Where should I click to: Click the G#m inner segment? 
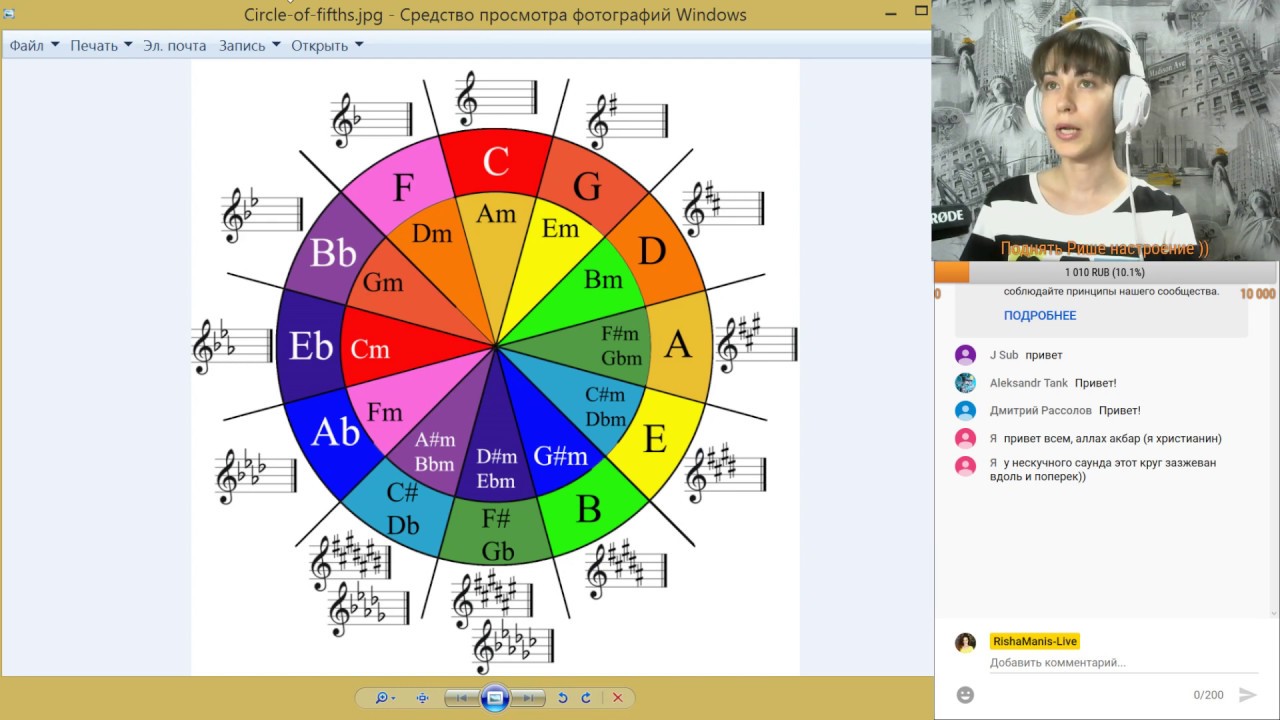click(560, 457)
